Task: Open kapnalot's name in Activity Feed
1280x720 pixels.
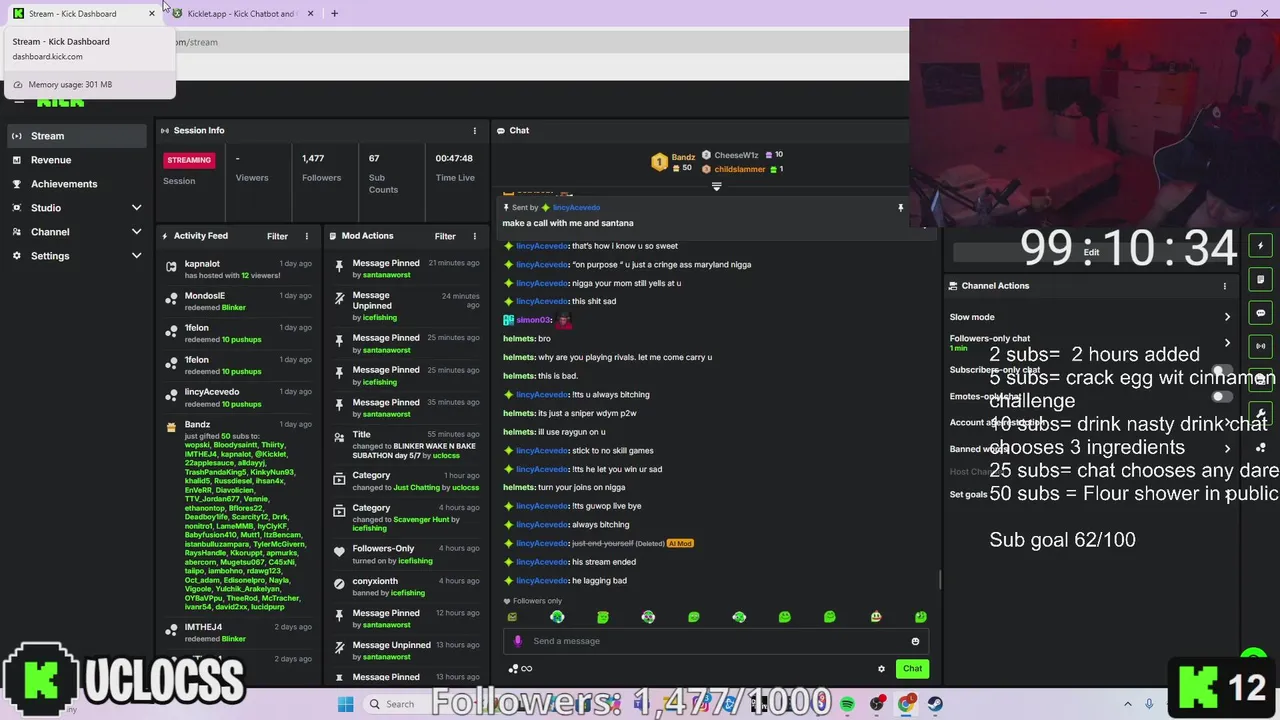Action: pyautogui.click(x=202, y=264)
